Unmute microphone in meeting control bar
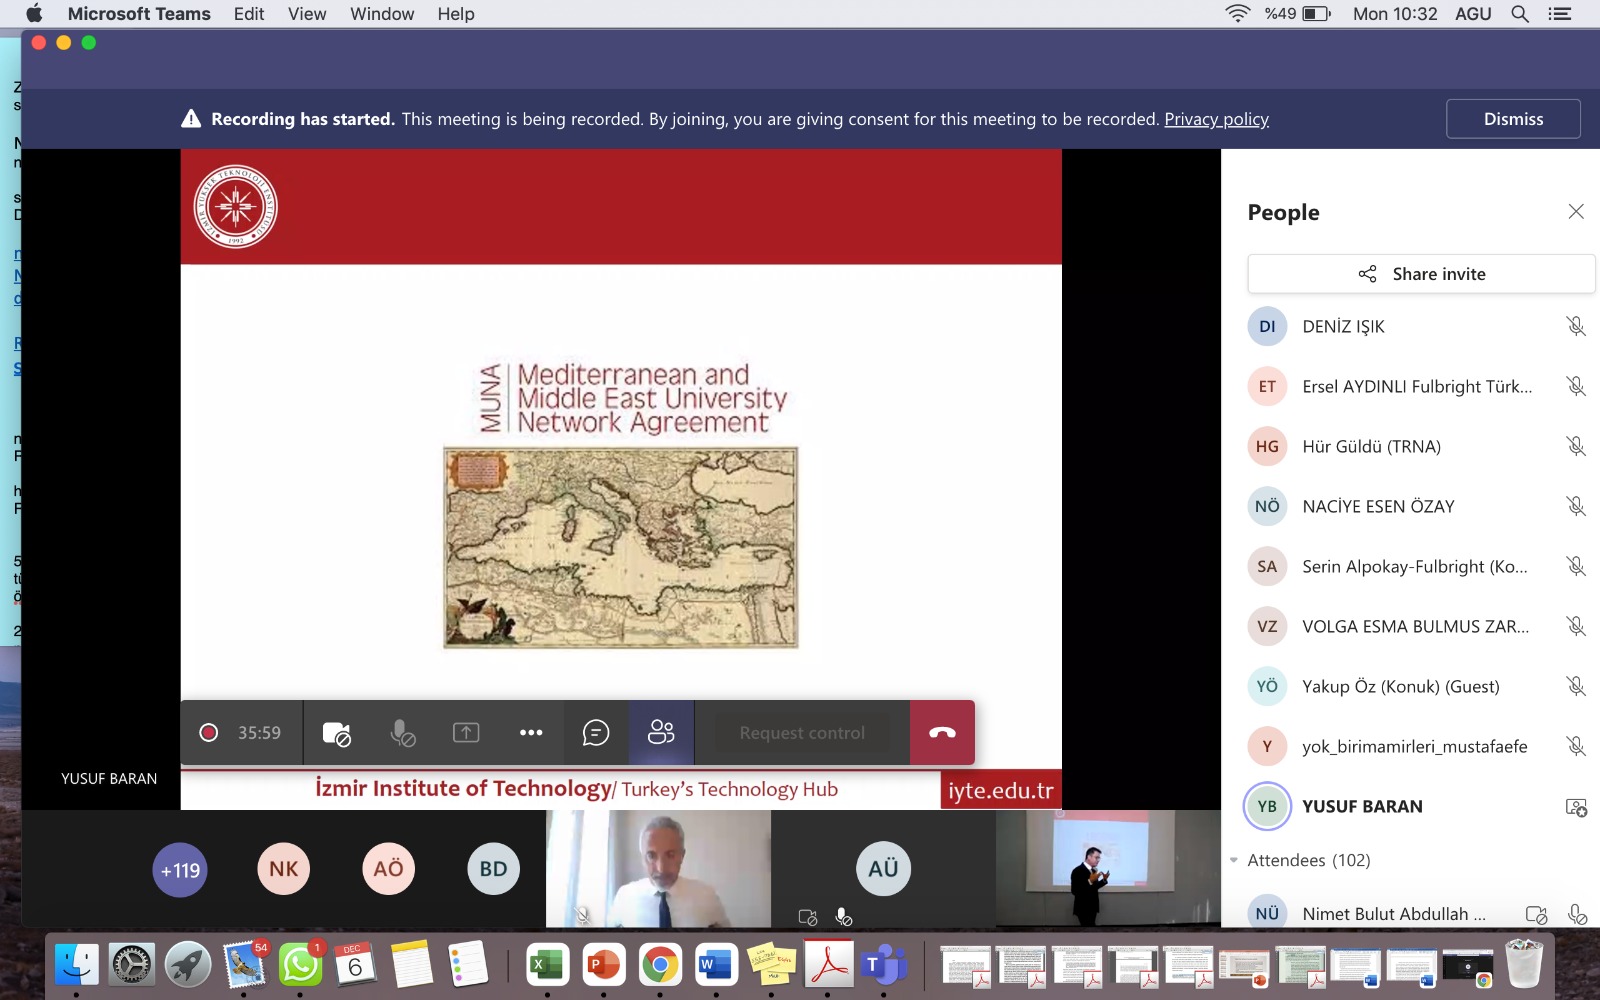 coord(402,733)
